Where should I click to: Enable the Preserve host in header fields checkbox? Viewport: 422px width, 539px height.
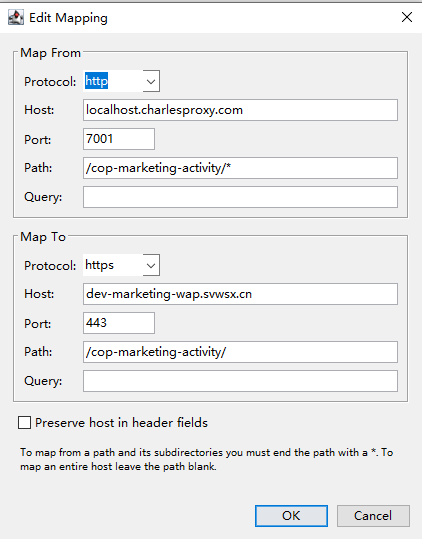24,422
